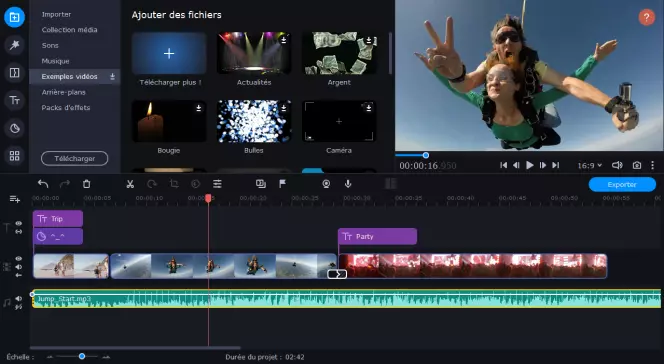The height and width of the screenshot is (364, 664).
Task: Open the More tools grid icon
Action: (x=14, y=156)
